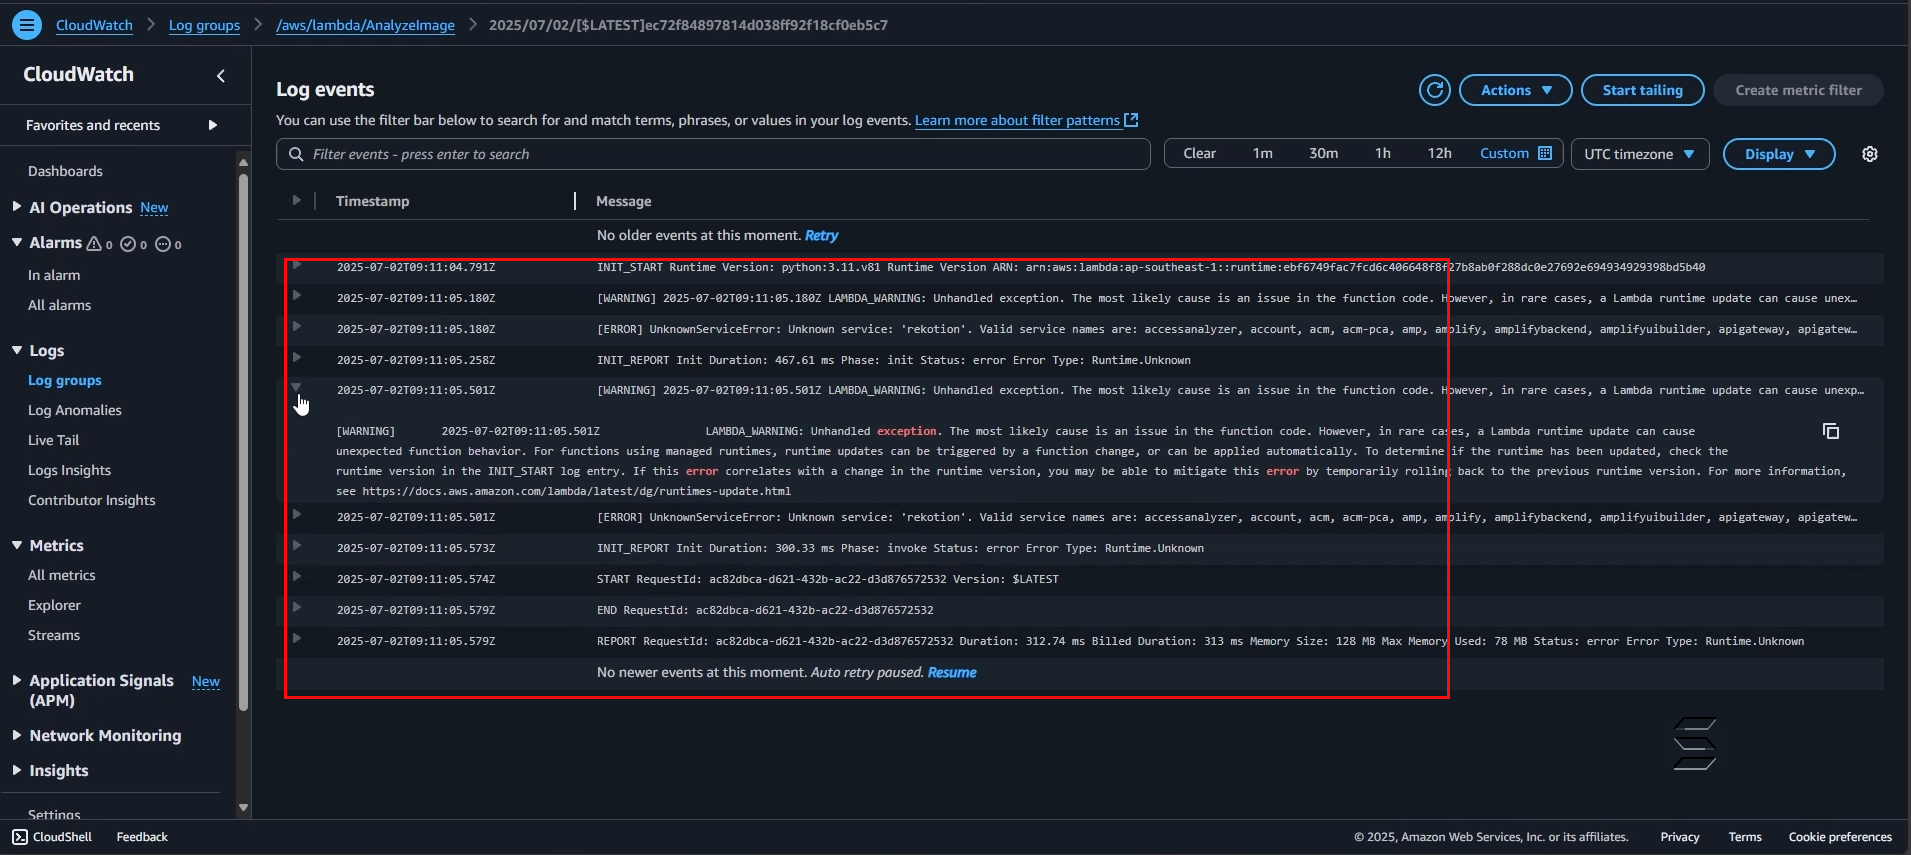Expand the REPORT RequestId log row

pos(296,639)
